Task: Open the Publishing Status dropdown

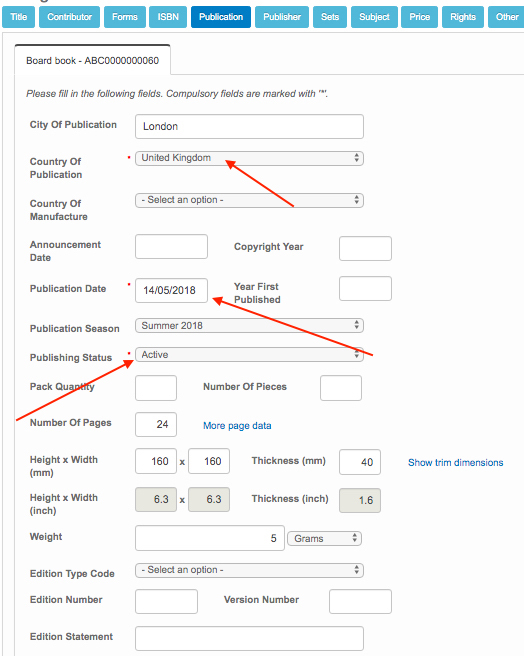Action: point(249,354)
